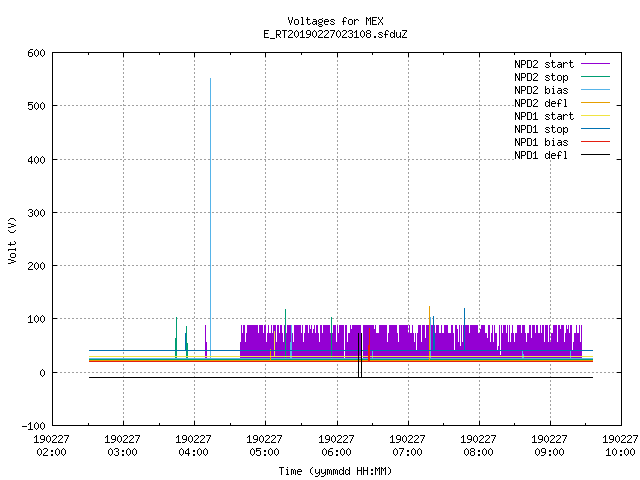Image resolution: width=640 pixels, height=480 pixels.
Task: Click the light blue NPD2 bias legend line
Action: pos(596,90)
